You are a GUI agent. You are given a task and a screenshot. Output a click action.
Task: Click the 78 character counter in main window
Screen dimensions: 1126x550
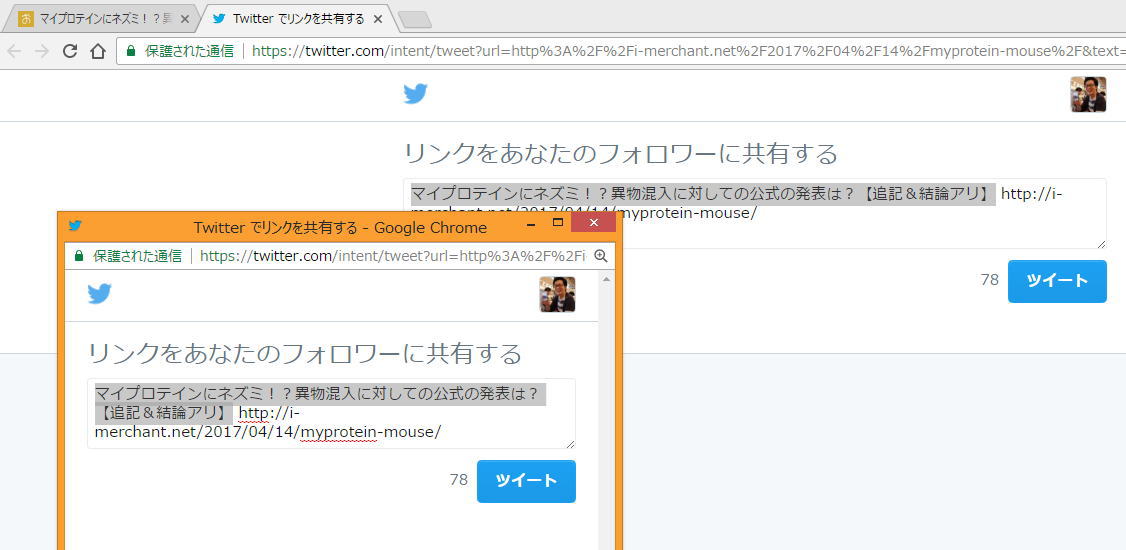[990, 280]
